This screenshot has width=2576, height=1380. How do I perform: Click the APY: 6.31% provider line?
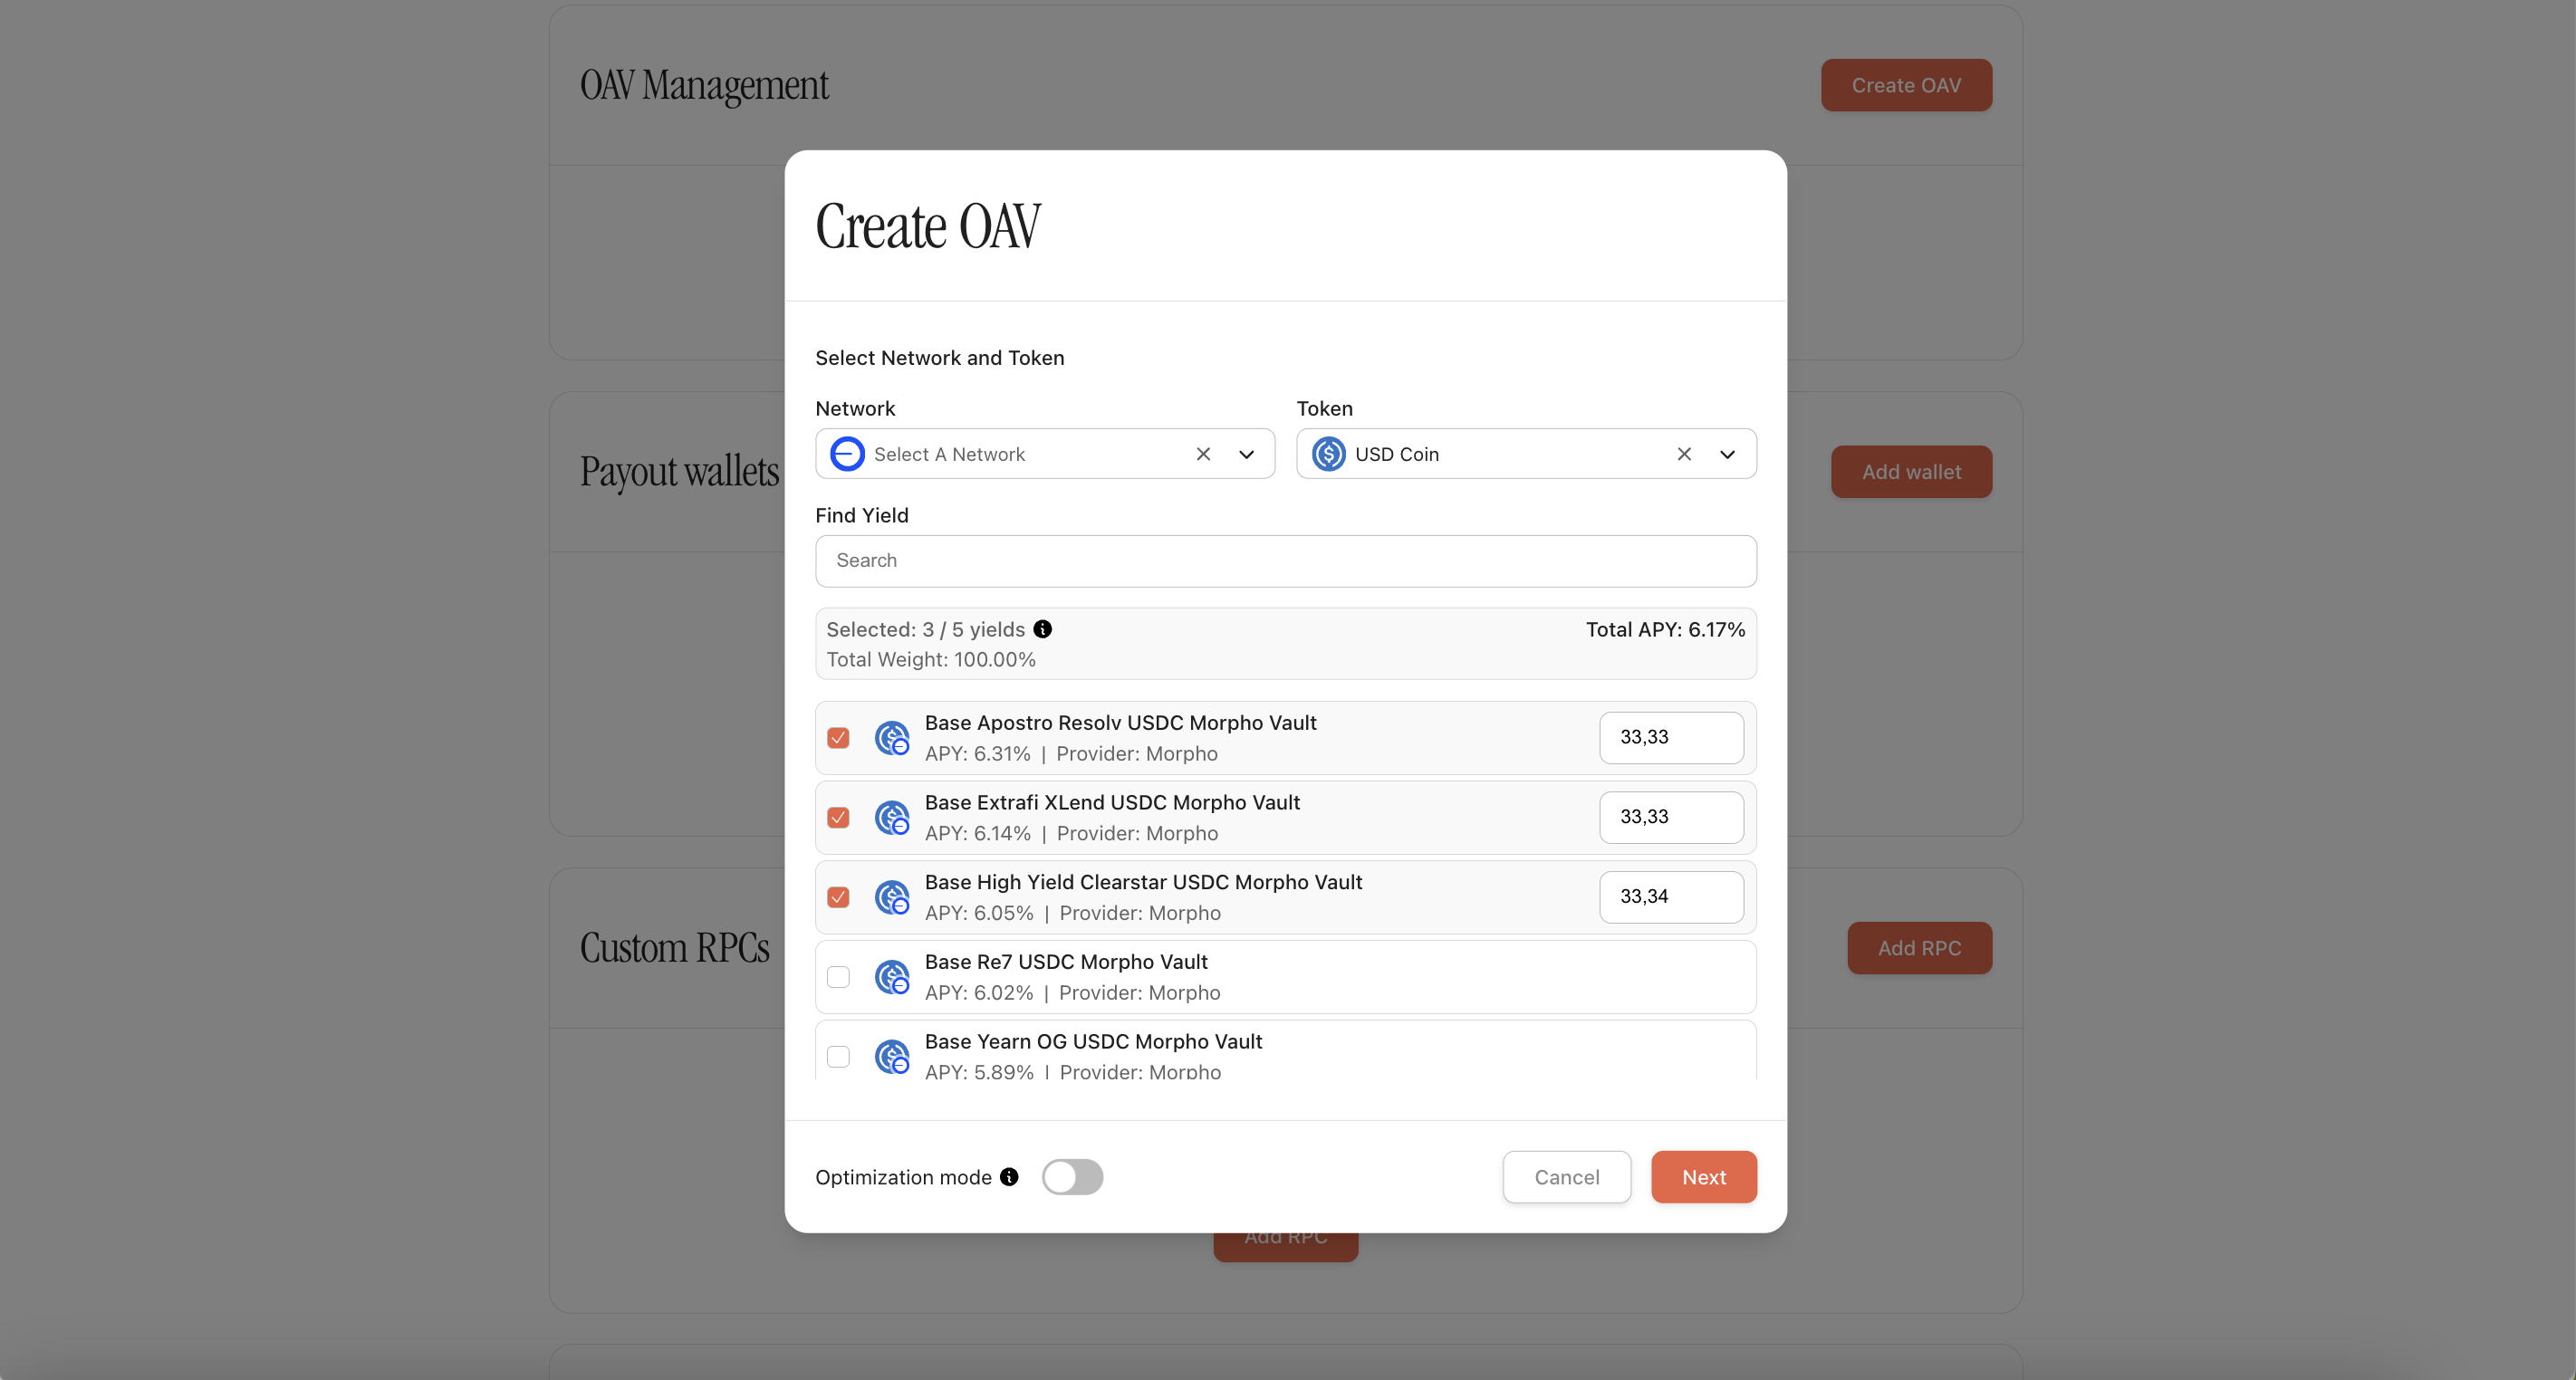[1070, 754]
